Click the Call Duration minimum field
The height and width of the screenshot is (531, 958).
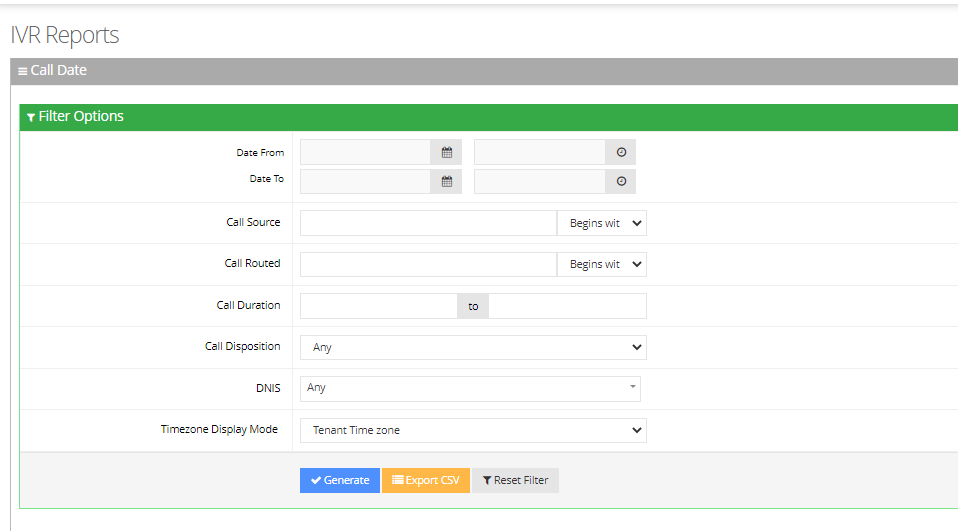pos(379,306)
